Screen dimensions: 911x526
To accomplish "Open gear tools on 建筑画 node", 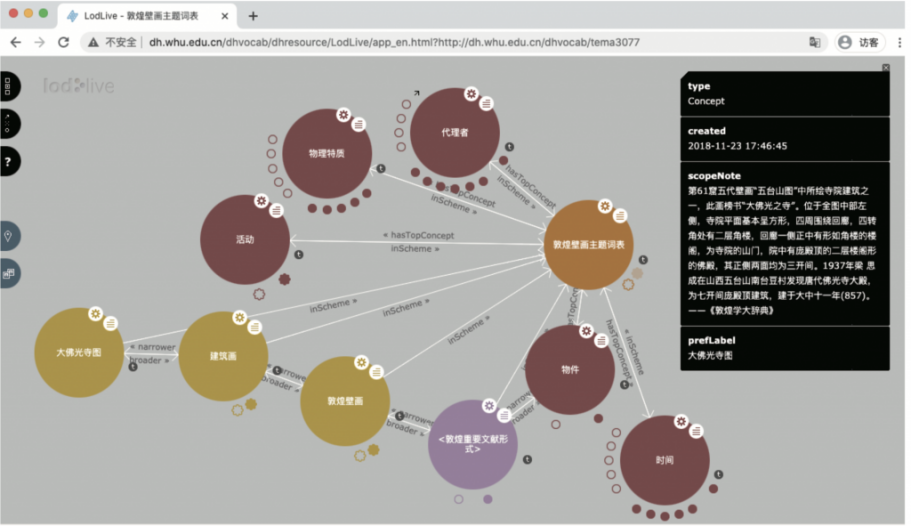I will coord(240,317).
